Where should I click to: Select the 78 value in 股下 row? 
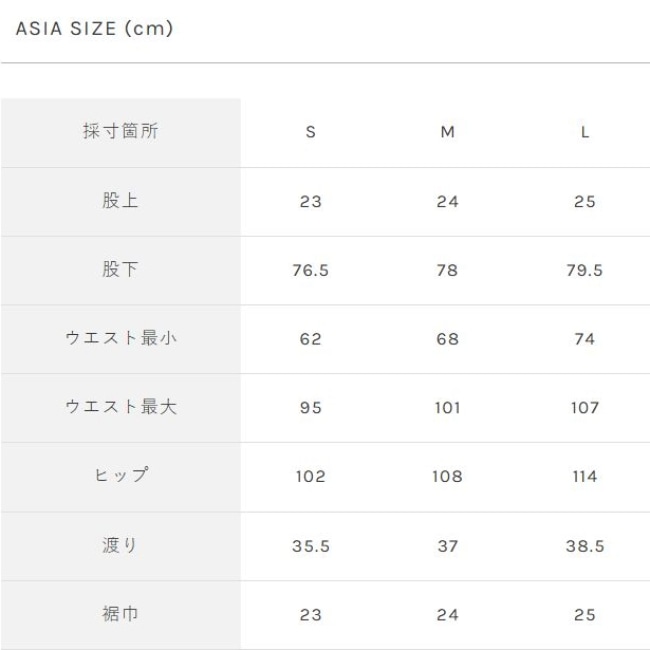448,271
